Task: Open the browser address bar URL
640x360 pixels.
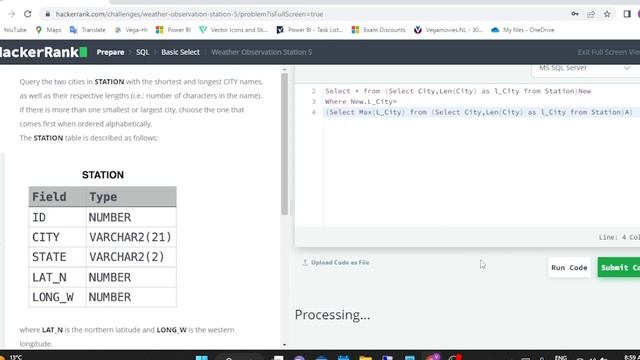Action: tap(189, 14)
